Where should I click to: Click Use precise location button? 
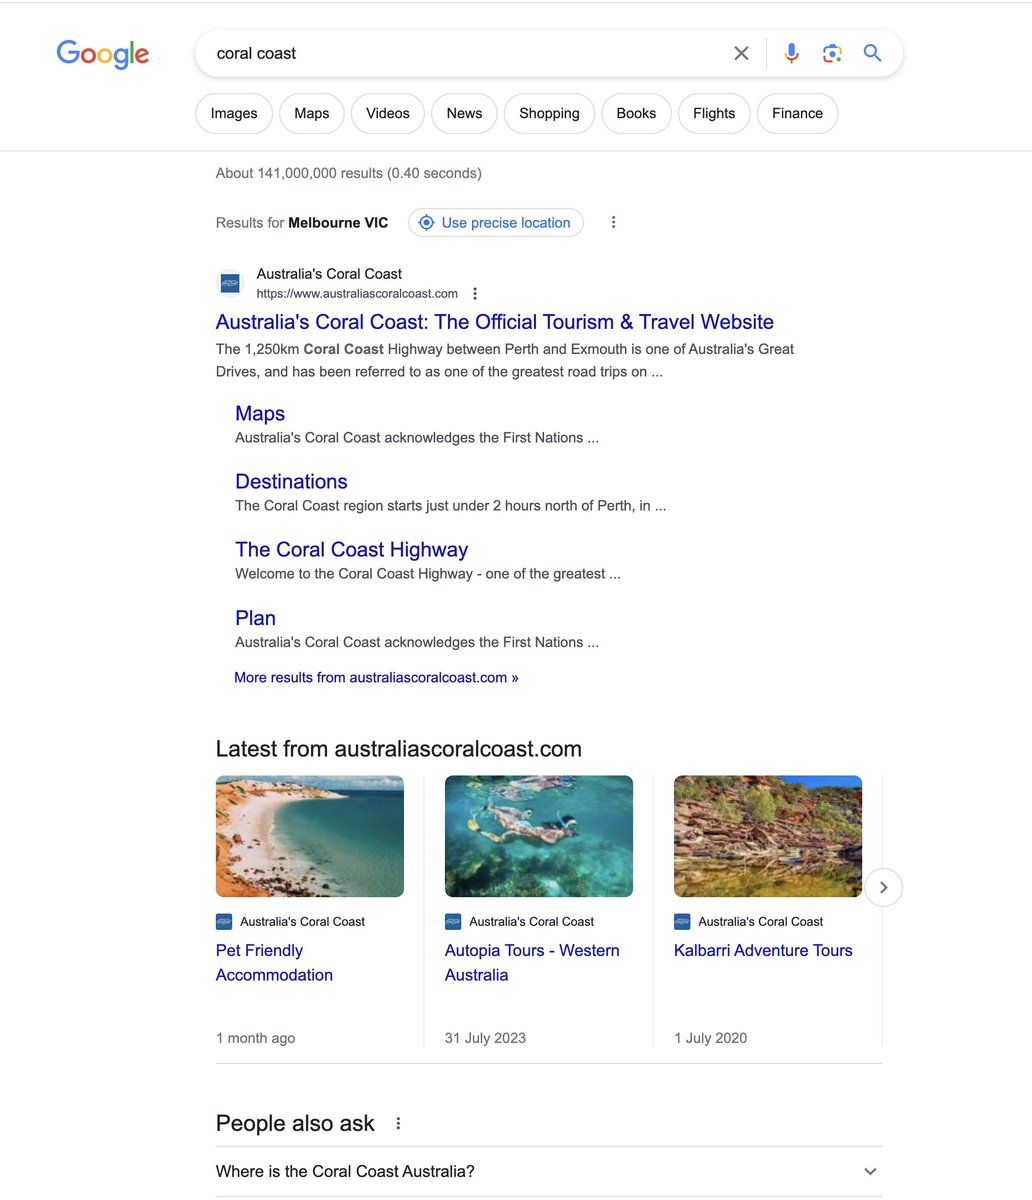496,223
